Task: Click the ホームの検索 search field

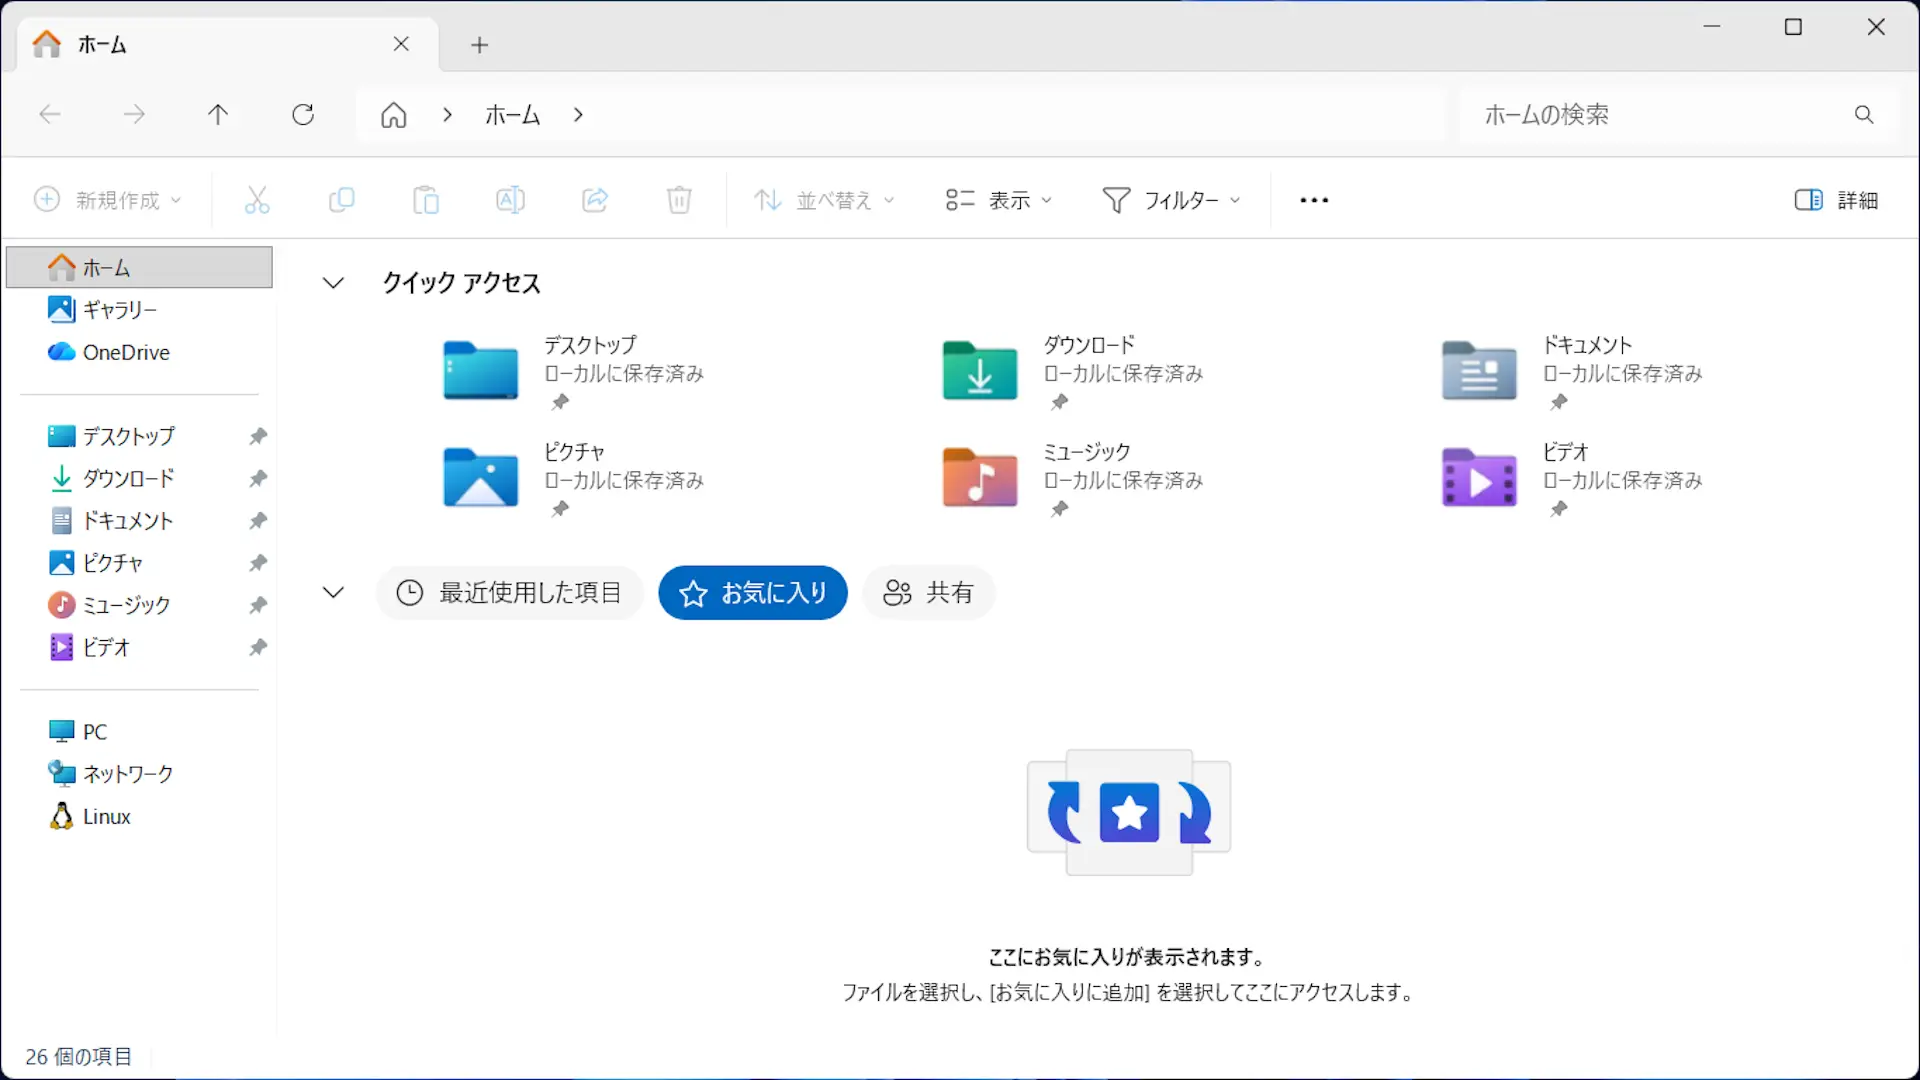Action: pos(1677,115)
